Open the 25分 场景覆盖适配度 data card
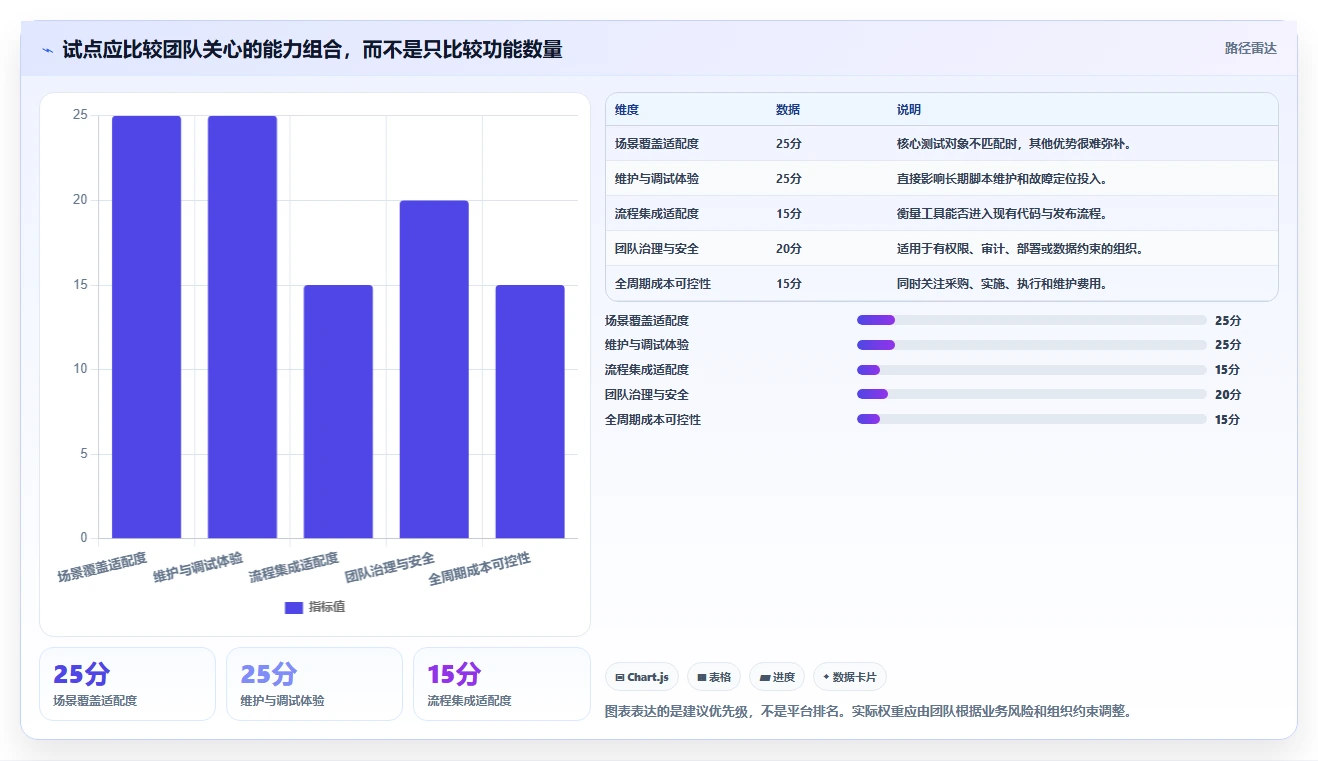 [x=127, y=684]
